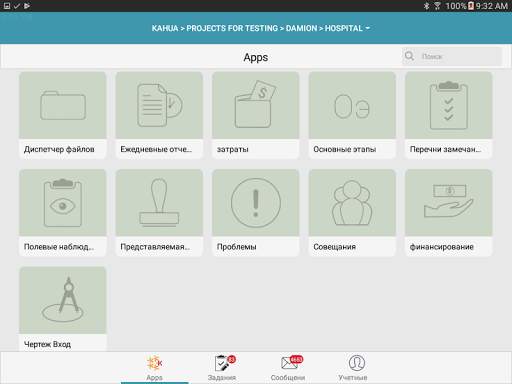Click the HOSPITAL breadcrumb

[x=344, y=28]
